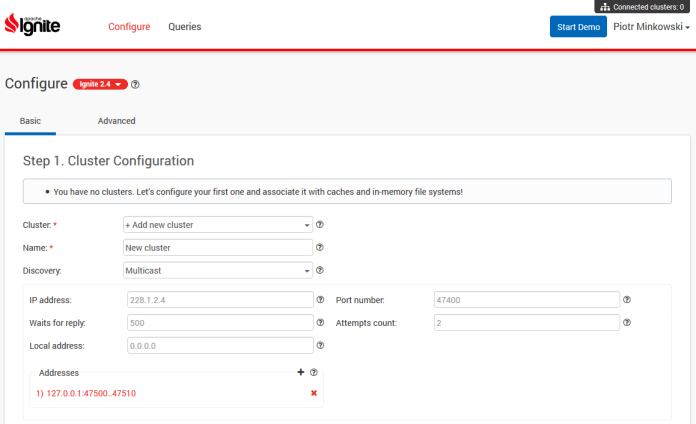Click into the IP address input field

220,299
